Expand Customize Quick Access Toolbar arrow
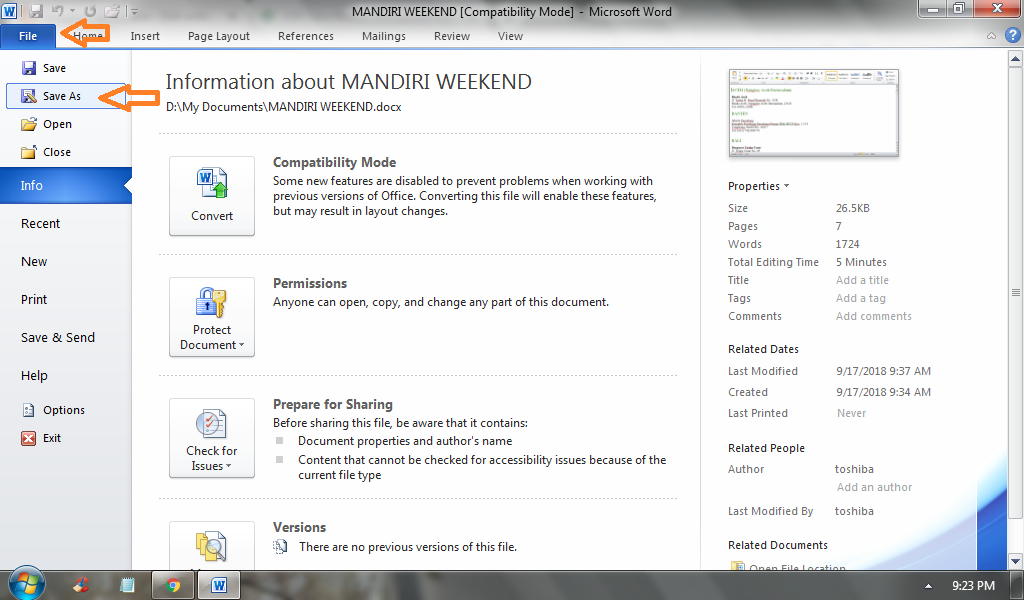 (134, 11)
